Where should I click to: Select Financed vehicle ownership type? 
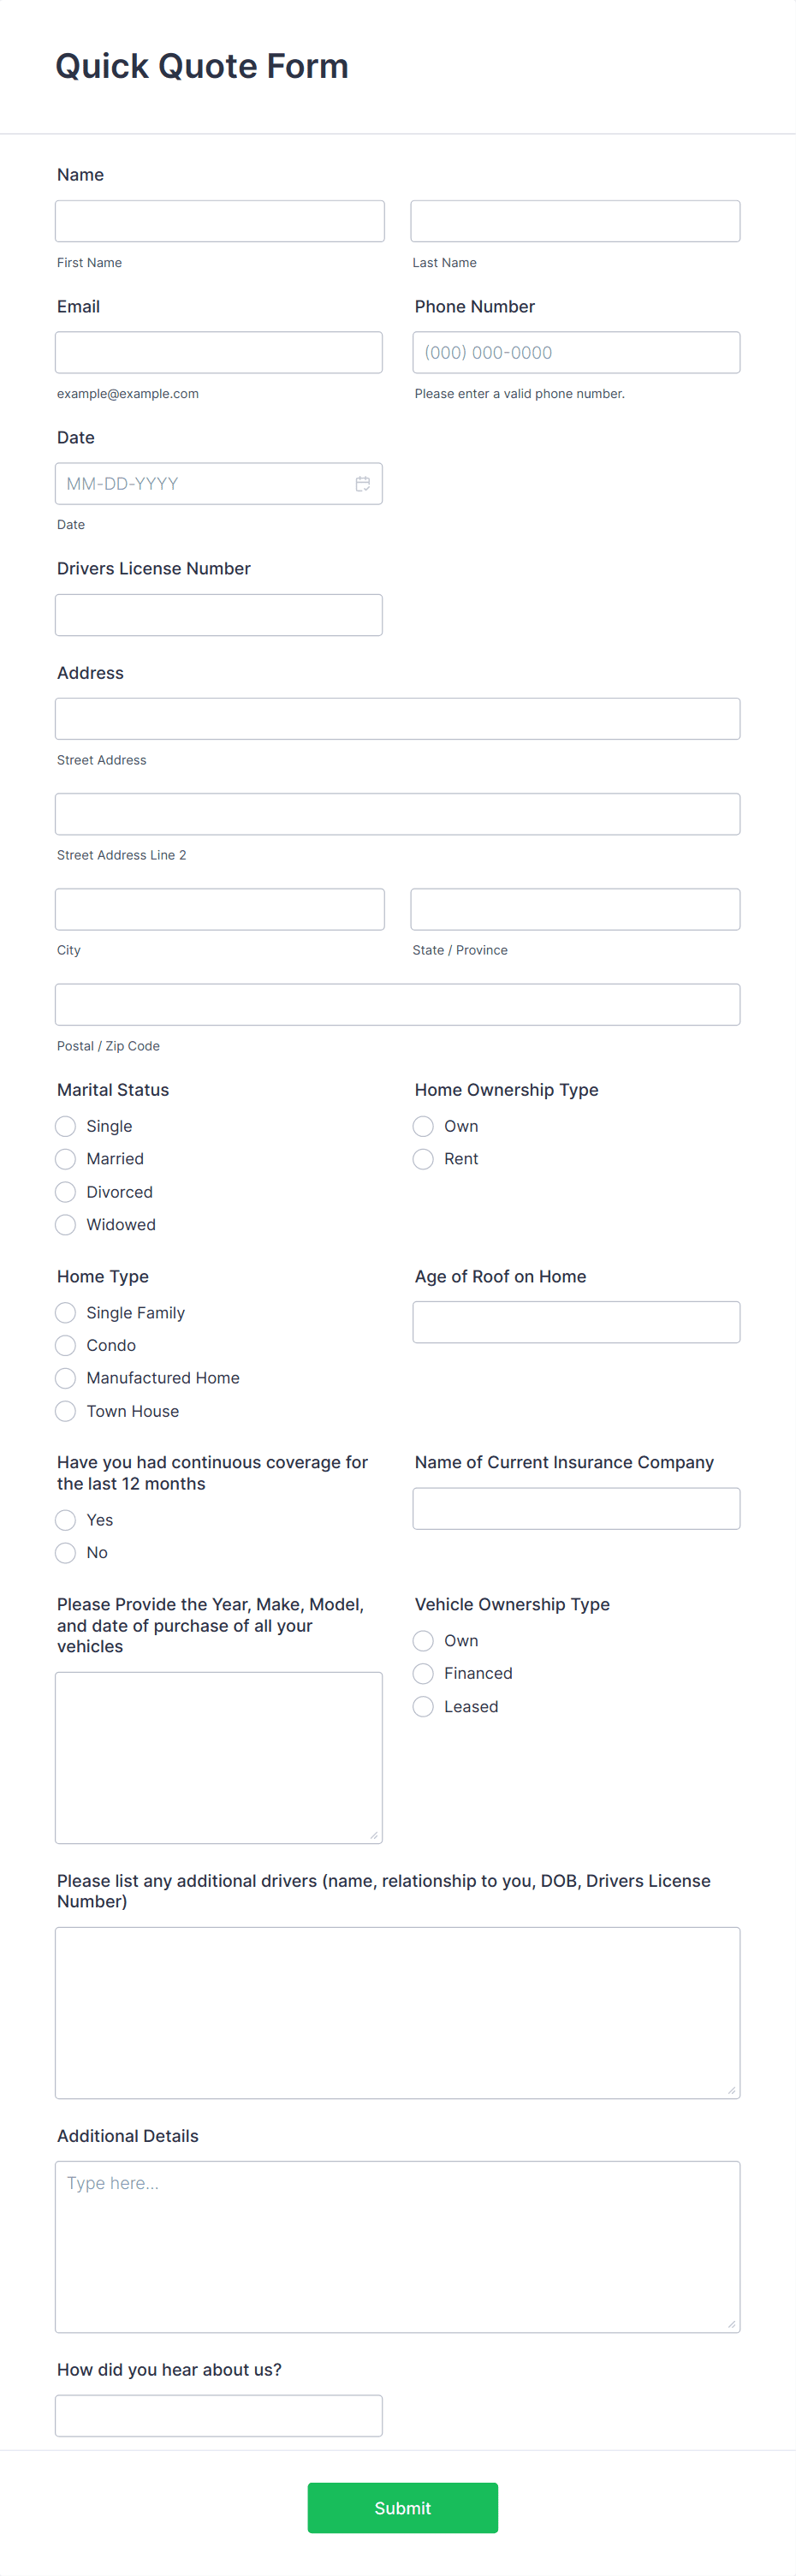[422, 1673]
